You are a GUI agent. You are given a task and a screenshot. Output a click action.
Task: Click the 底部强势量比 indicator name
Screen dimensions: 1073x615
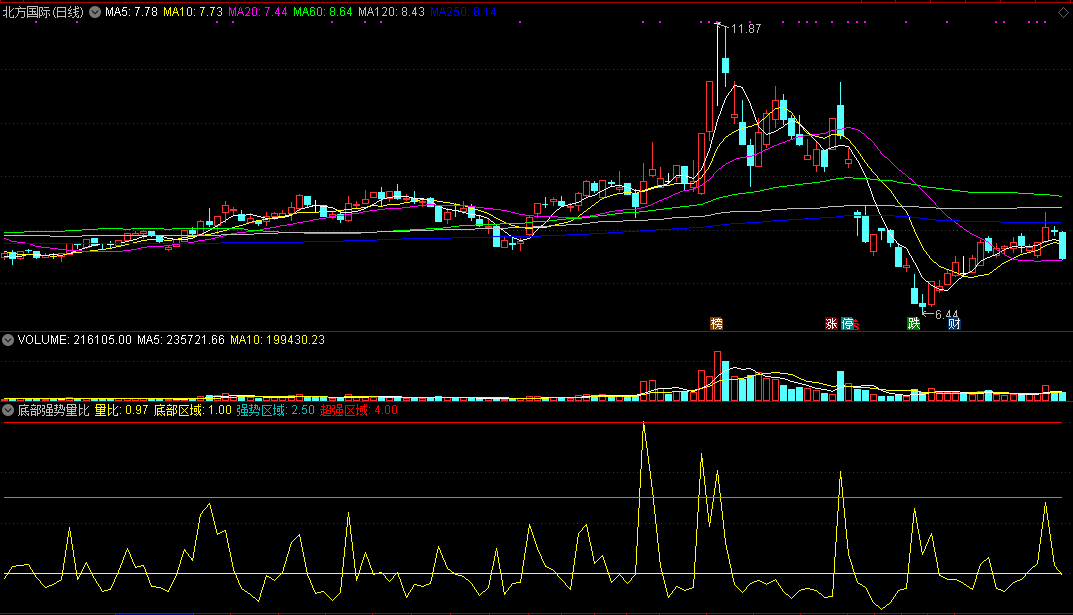pos(53,410)
